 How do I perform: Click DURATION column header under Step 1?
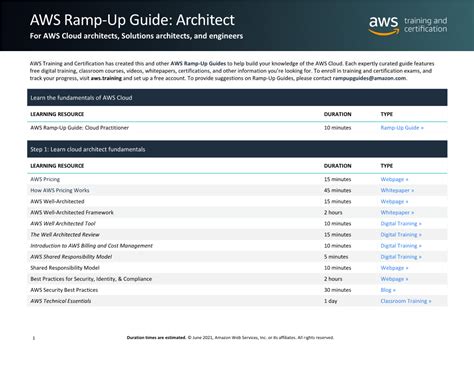tap(337, 166)
